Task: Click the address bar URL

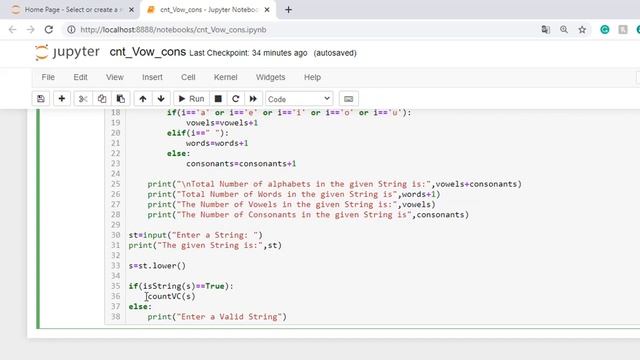Action: pos(173,29)
